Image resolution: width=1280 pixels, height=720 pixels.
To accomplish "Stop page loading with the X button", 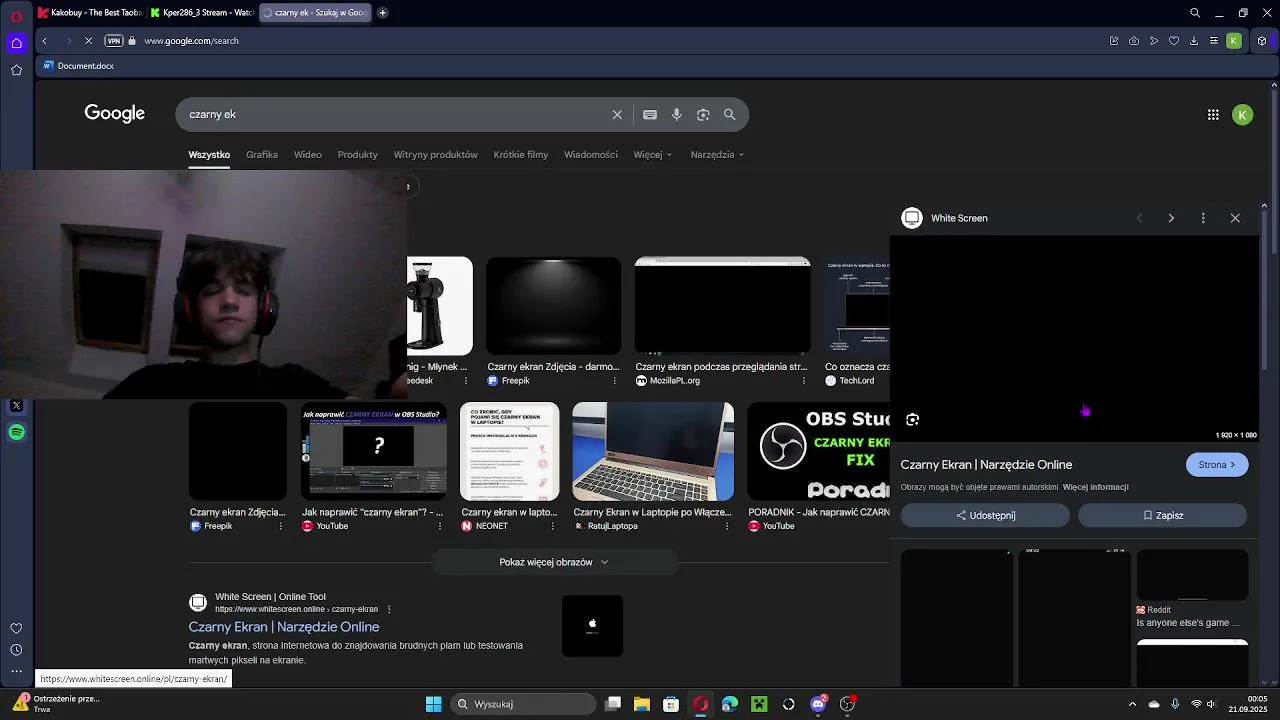I will [88, 41].
